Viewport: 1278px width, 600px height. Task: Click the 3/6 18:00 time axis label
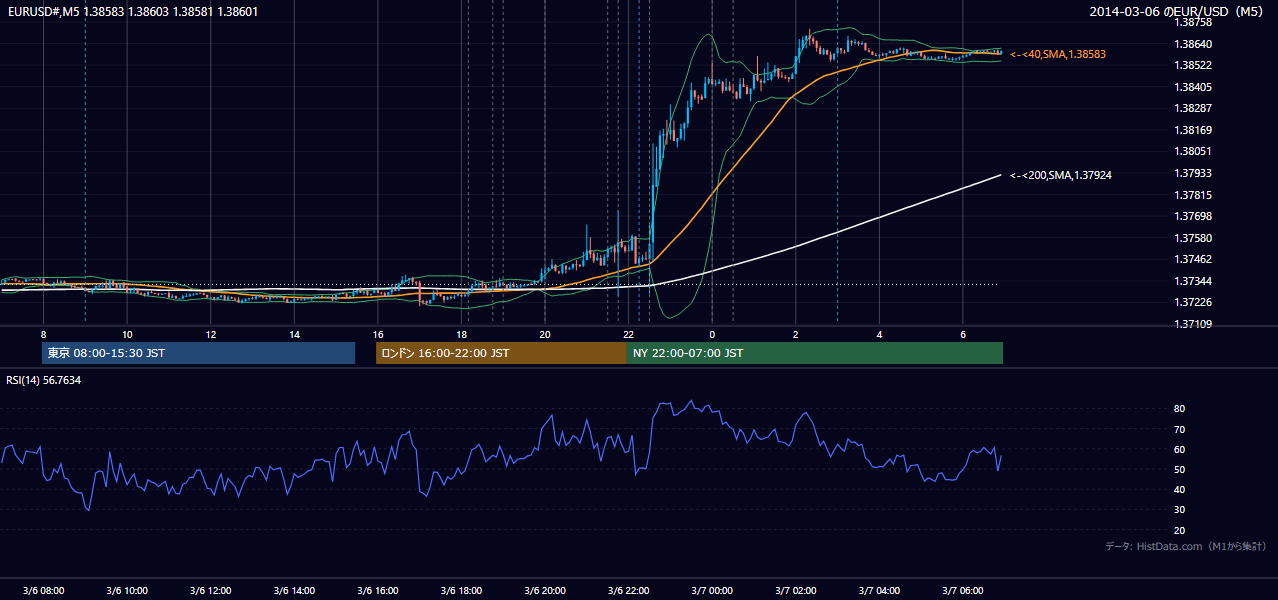(x=461, y=590)
